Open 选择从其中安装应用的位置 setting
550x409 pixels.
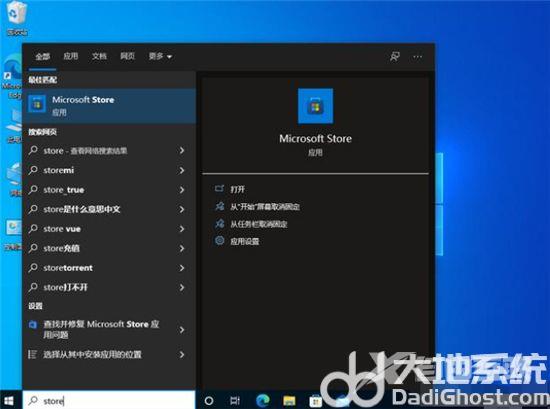[x=109, y=355]
